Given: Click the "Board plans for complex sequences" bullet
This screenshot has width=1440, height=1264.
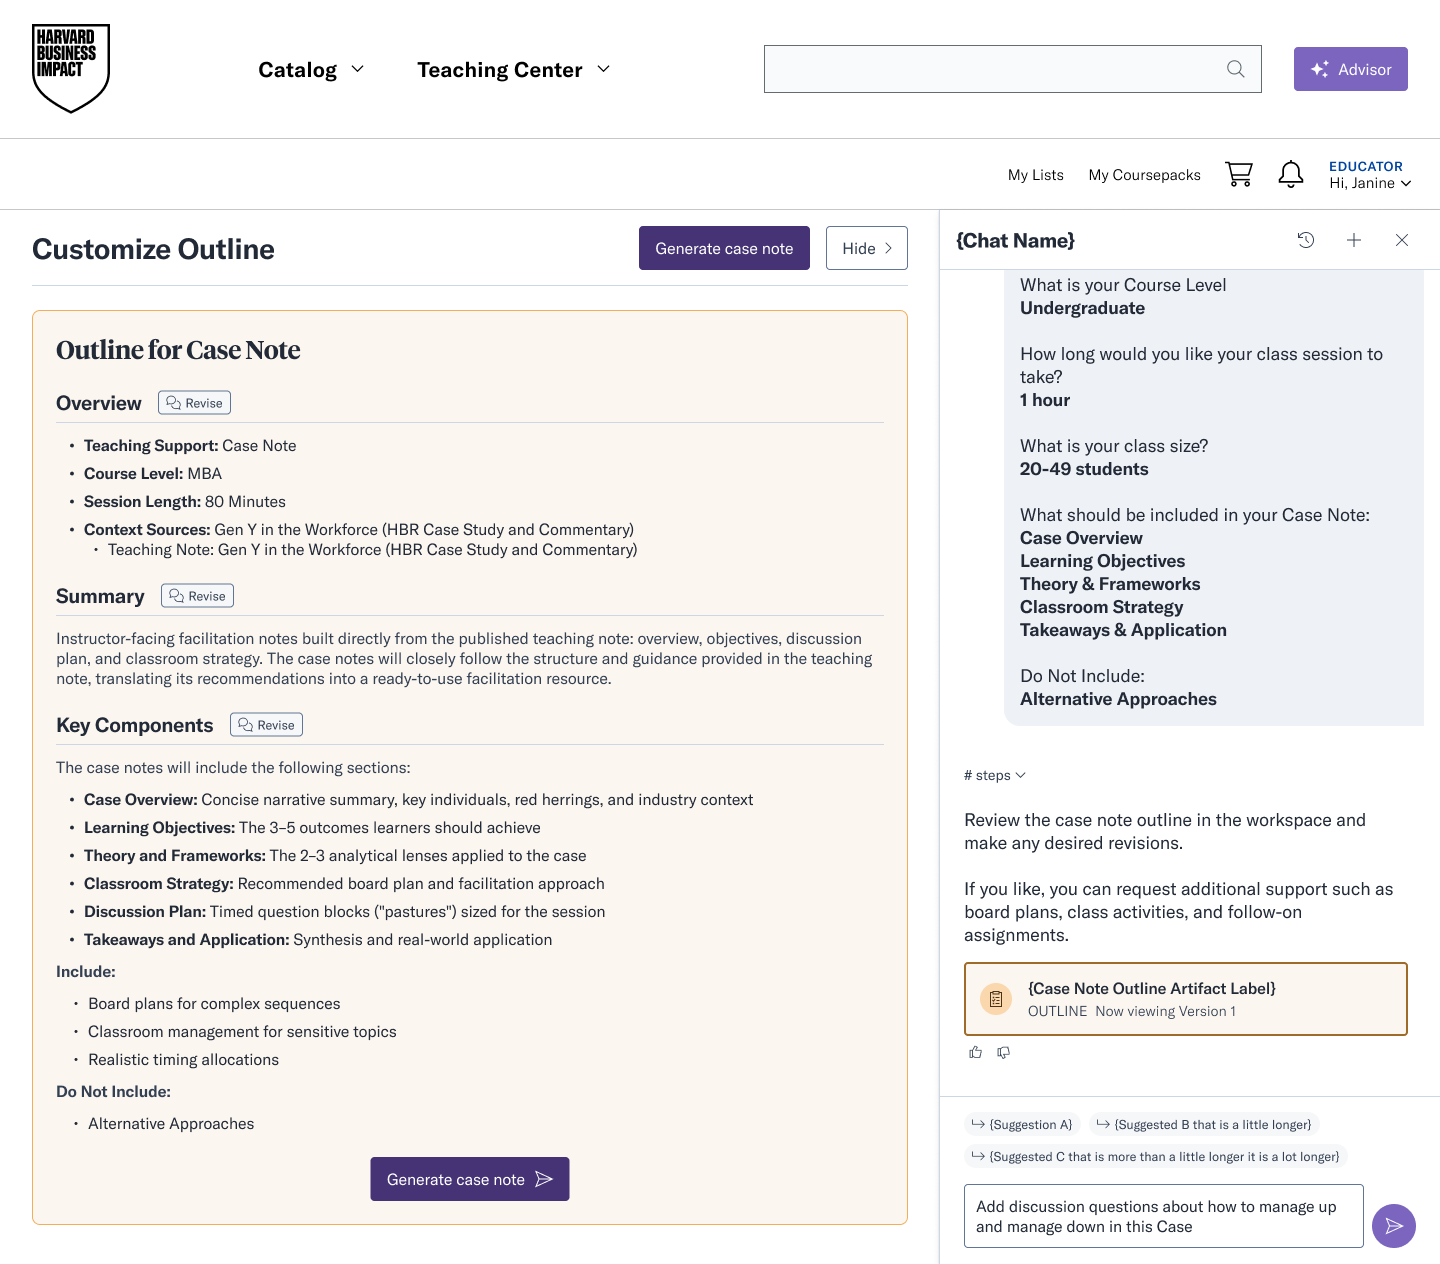Looking at the screenshot, I should coord(214,1004).
